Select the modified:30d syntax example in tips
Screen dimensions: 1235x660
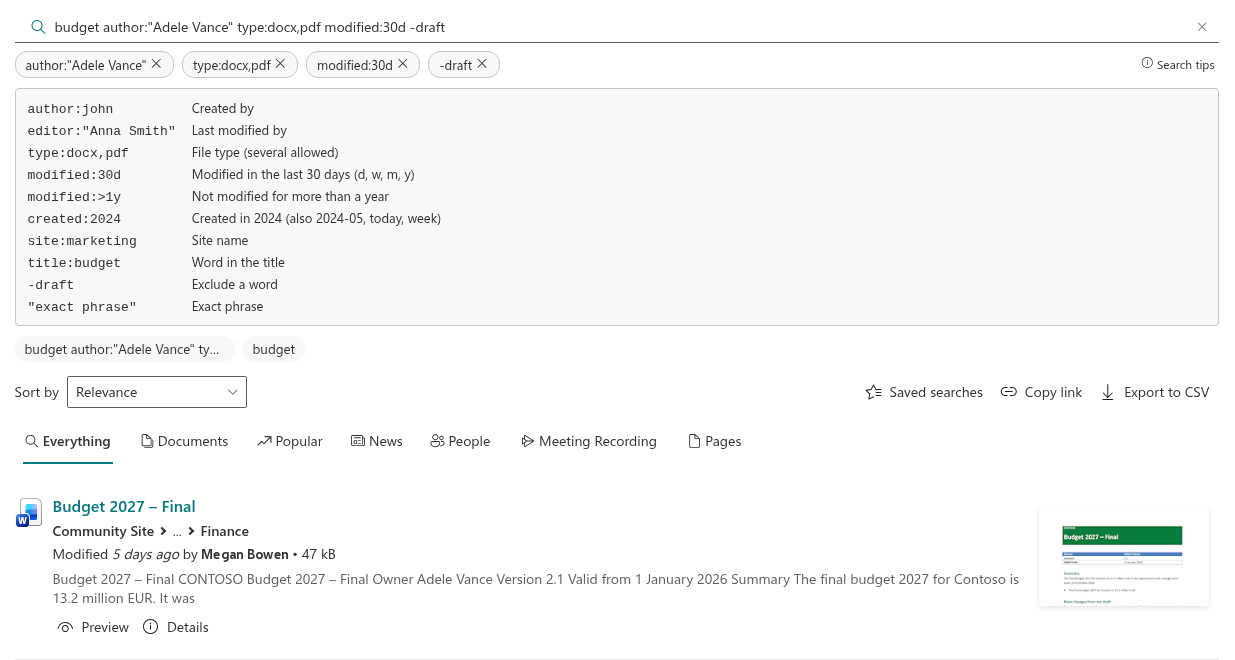pos(74,175)
